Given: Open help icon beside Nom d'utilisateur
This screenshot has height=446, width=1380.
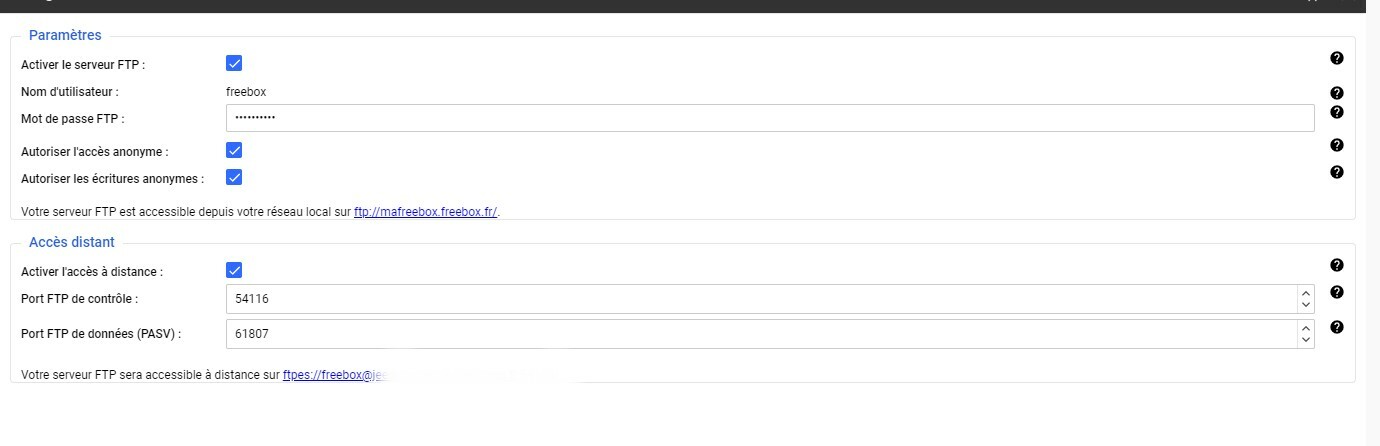Looking at the screenshot, I should coord(1336,93).
